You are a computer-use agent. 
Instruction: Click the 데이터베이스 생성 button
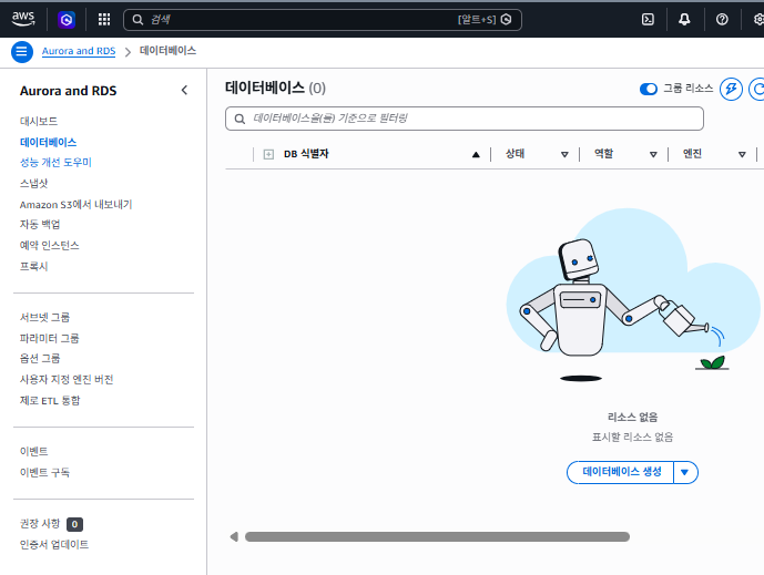pyautogui.click(x=620, y=472)
